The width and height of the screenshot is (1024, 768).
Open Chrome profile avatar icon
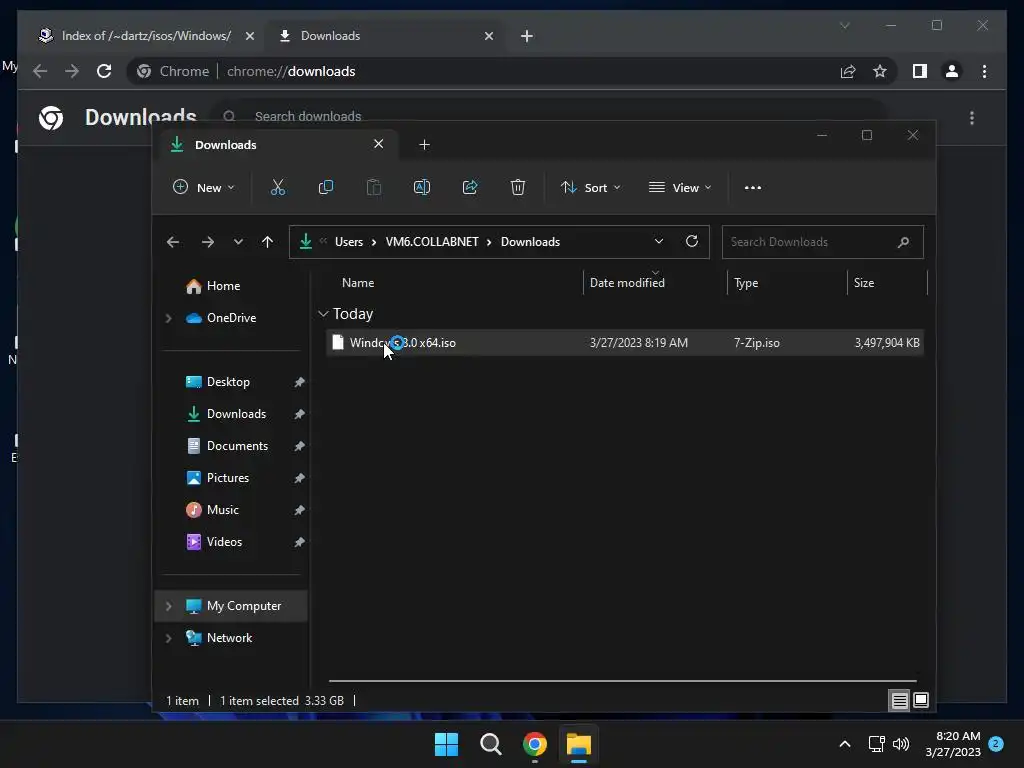click(x=952, y=71)
